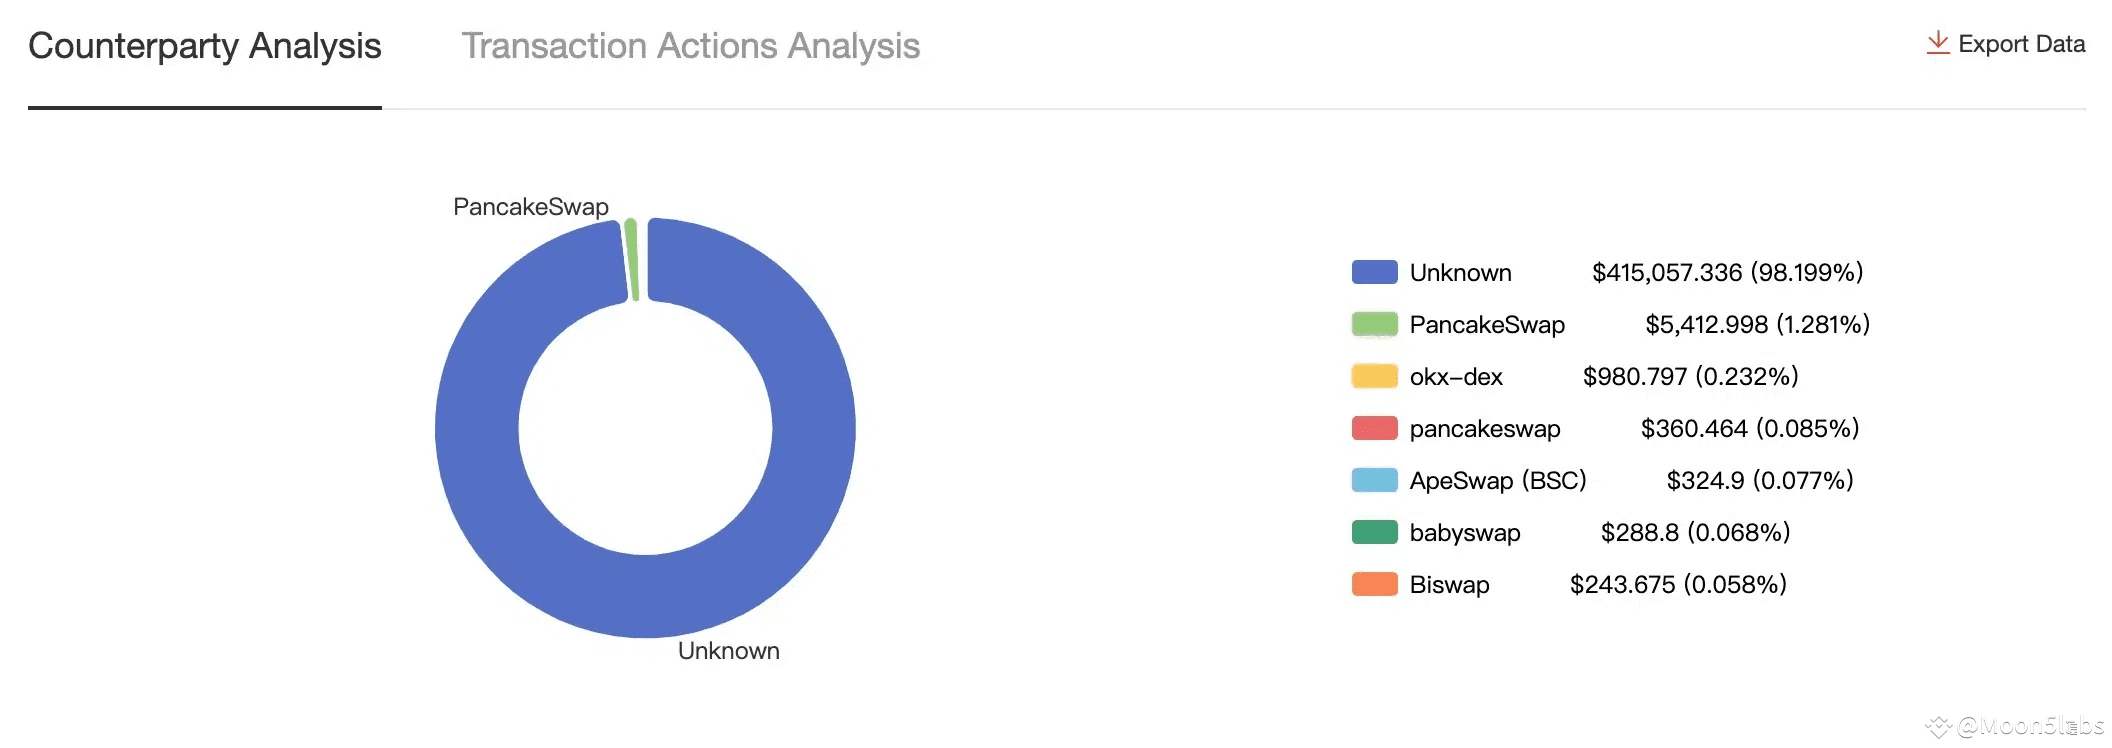
Task: Click the ApeSwap (BSC) legend label
Action: point(1497,481)
